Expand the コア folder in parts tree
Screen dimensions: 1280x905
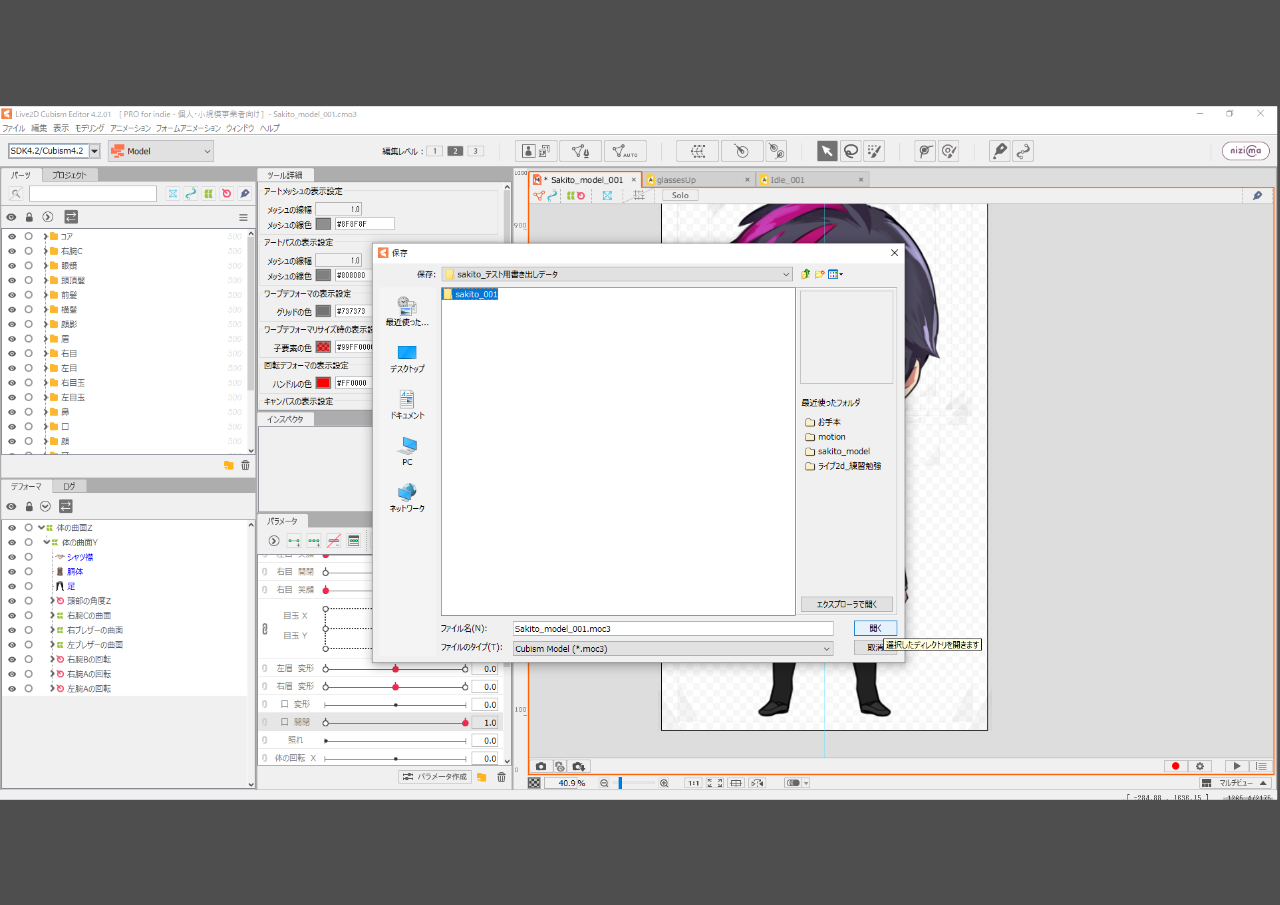tap(45, 236)
